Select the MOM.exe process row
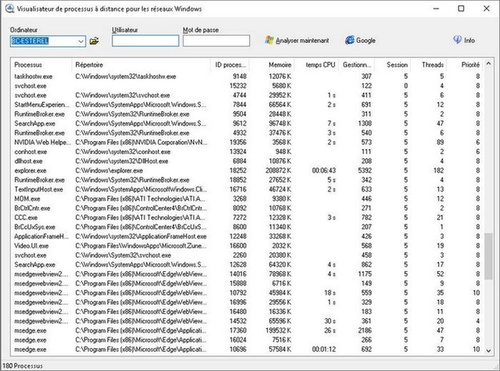The image size is (500, 371). 248,199
